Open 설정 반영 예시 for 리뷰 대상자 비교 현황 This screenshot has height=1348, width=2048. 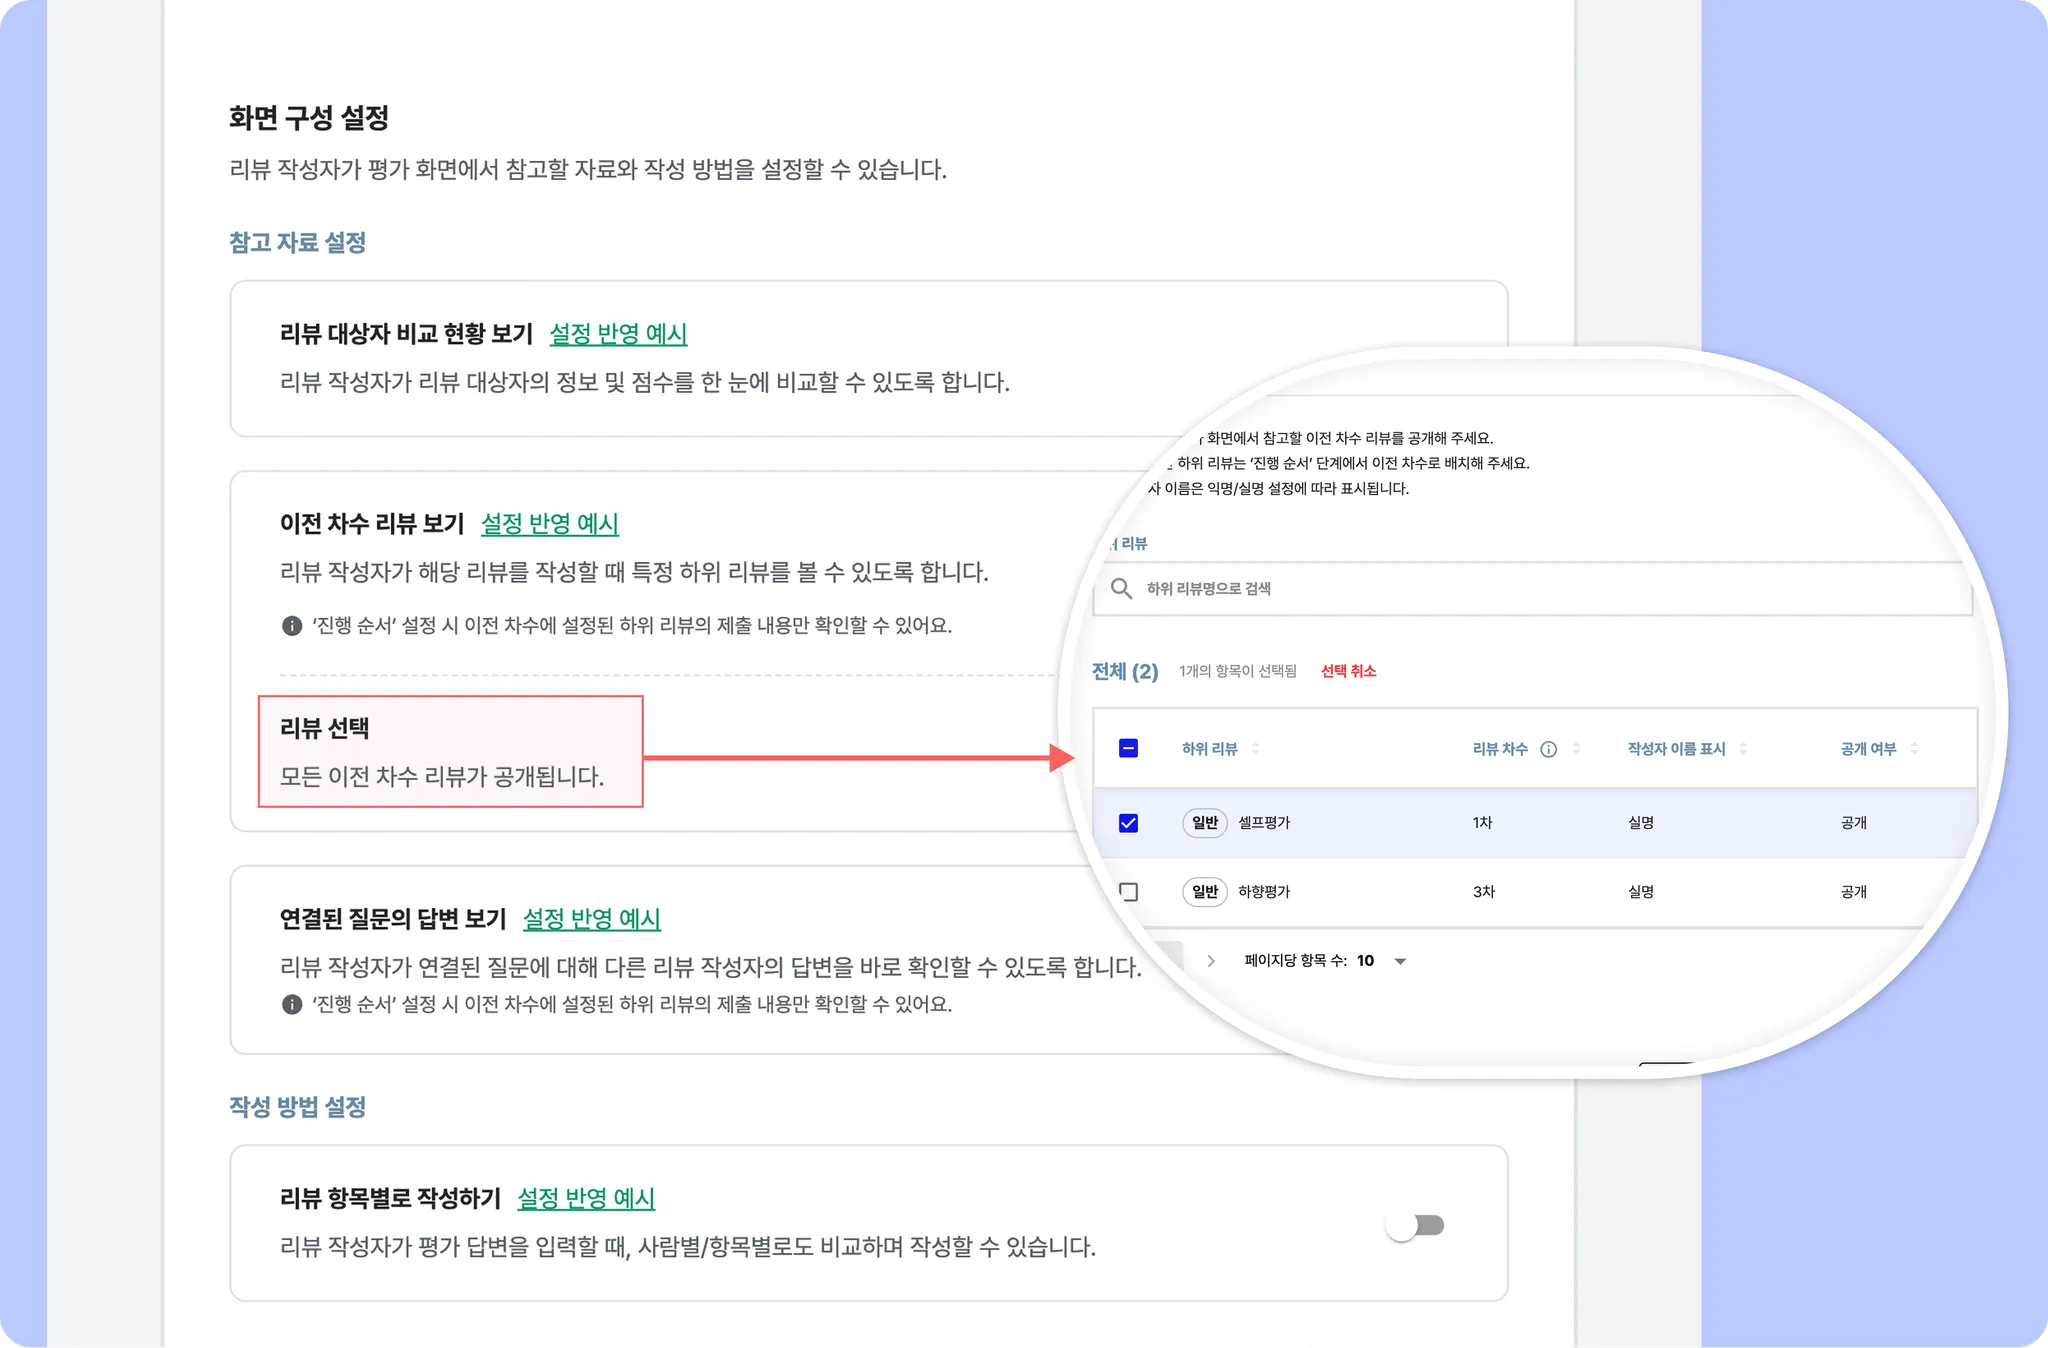coord(618,334)
